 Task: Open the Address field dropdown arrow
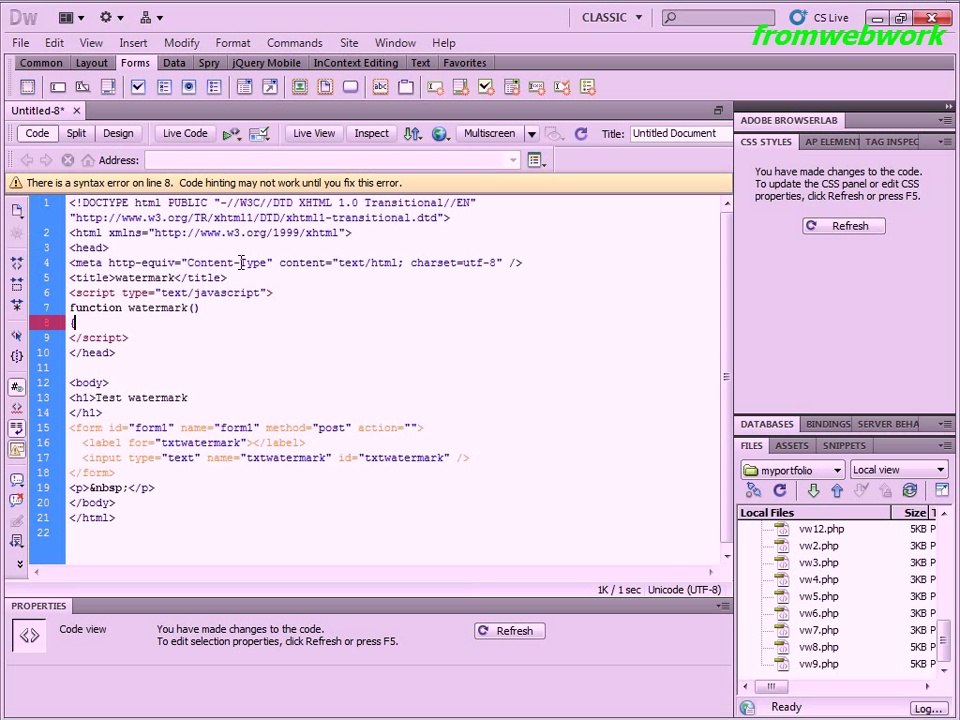pyautogui.click(x=513, y=160)
